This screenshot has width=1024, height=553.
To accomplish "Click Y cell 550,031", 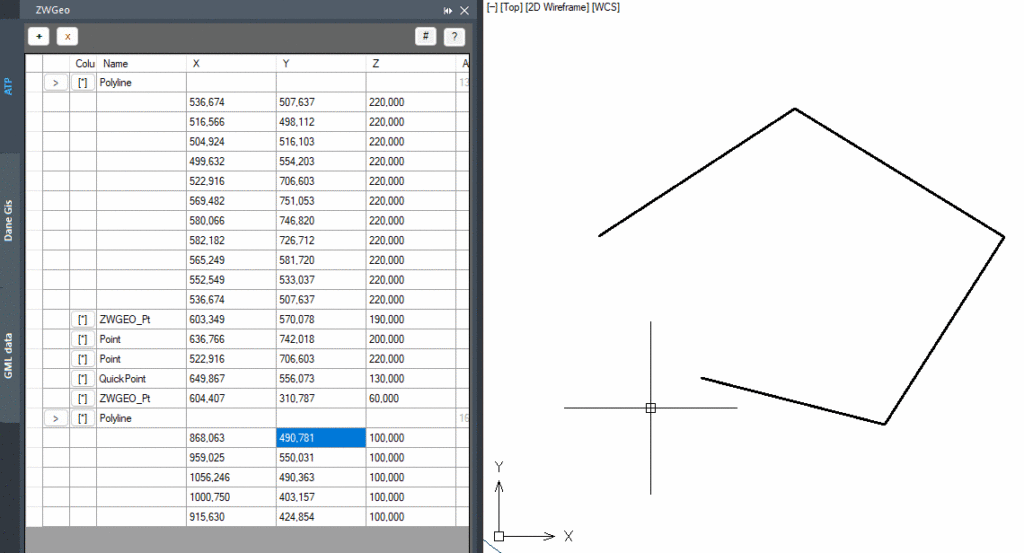I will [x=321, y=458].
